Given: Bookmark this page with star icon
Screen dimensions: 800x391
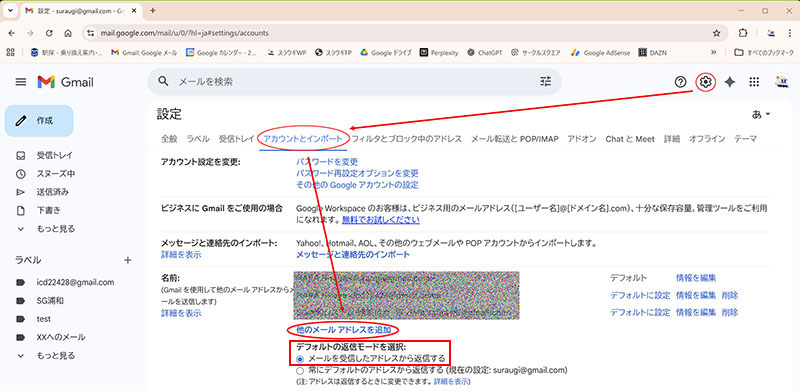Looking at the screenshot, I should [x=716, y=33].
